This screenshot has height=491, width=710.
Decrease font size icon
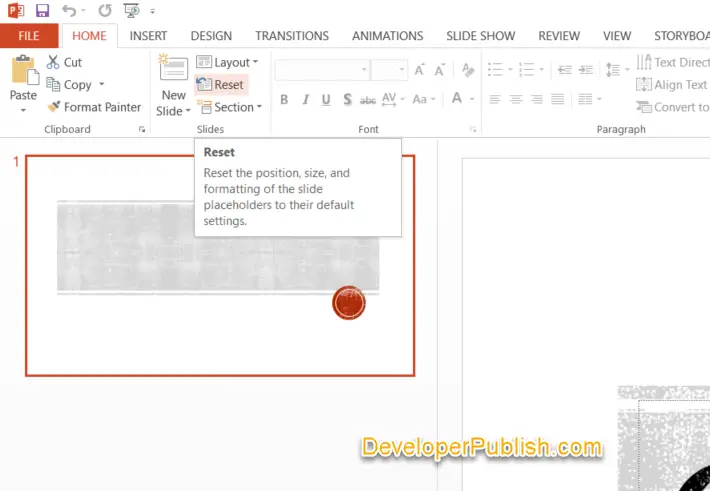[x=439, y=70]
